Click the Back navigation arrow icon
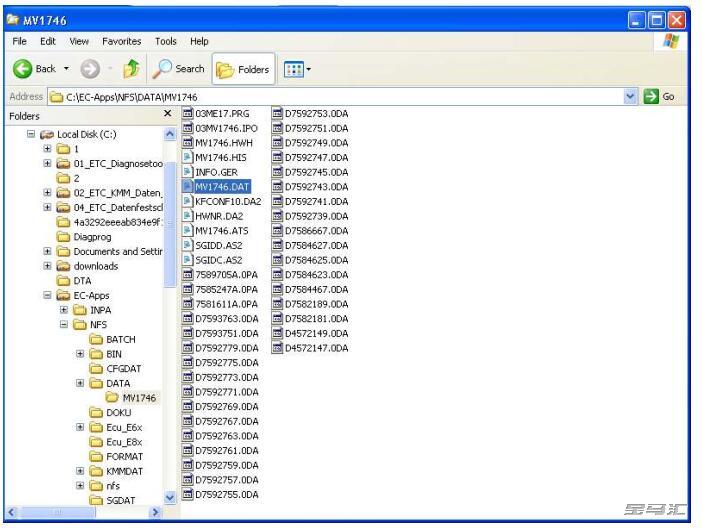 point(22,69)
